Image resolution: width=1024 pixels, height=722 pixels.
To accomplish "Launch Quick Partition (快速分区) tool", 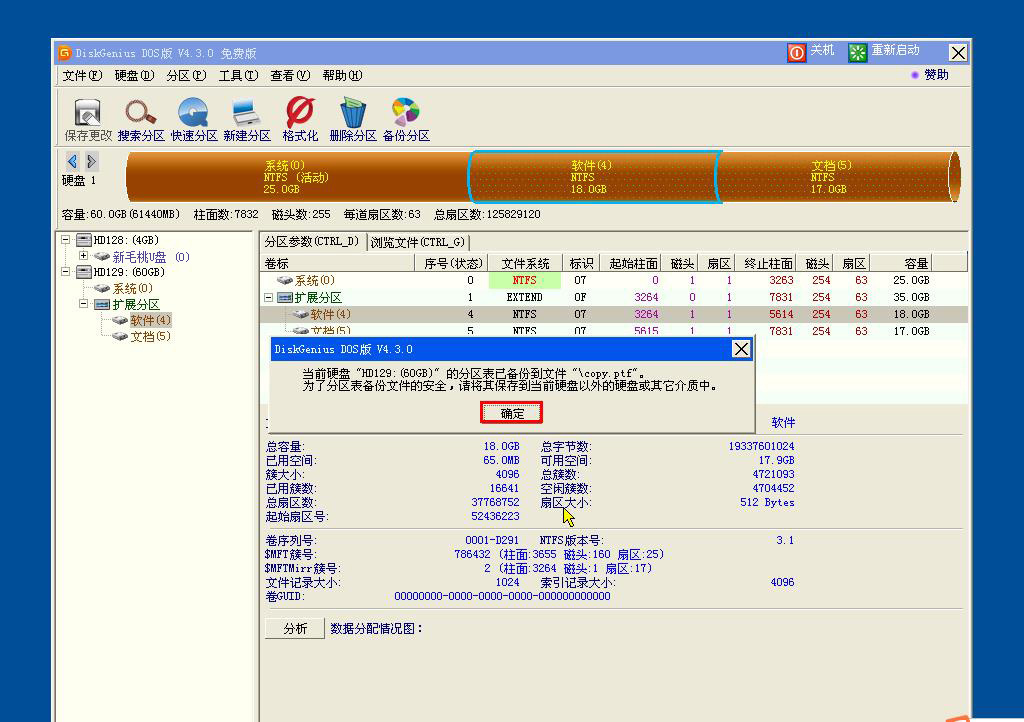I will tap(193, 119).
